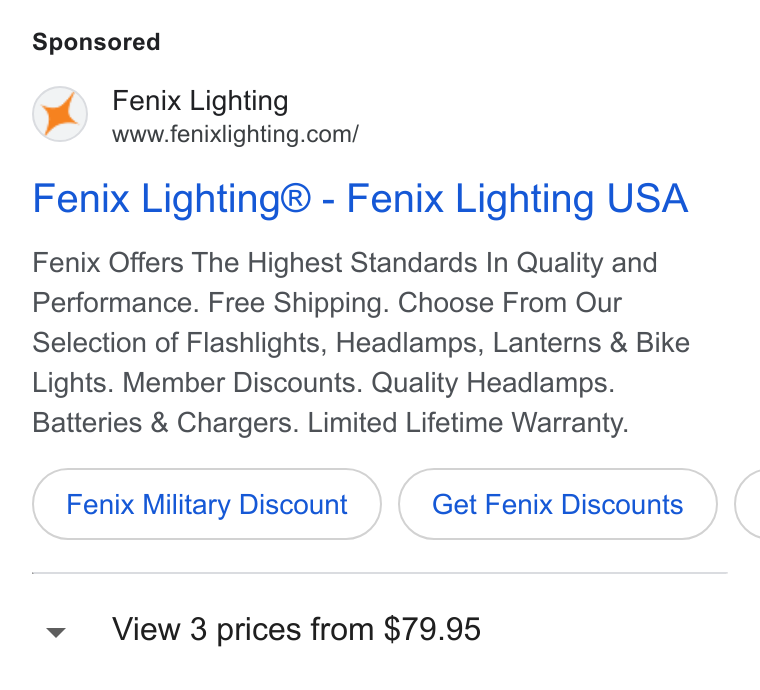Click the Fenix Lighting site name beside favicon

pos(200,101)
